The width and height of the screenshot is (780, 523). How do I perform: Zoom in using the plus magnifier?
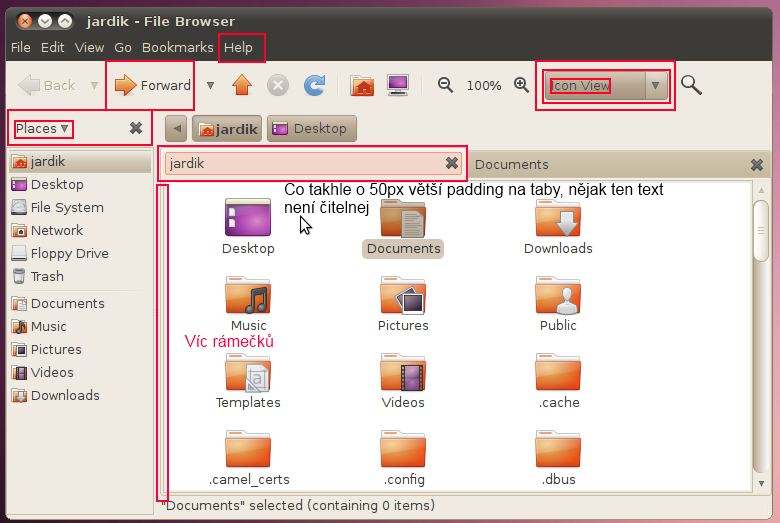click(x=521, y=85)
